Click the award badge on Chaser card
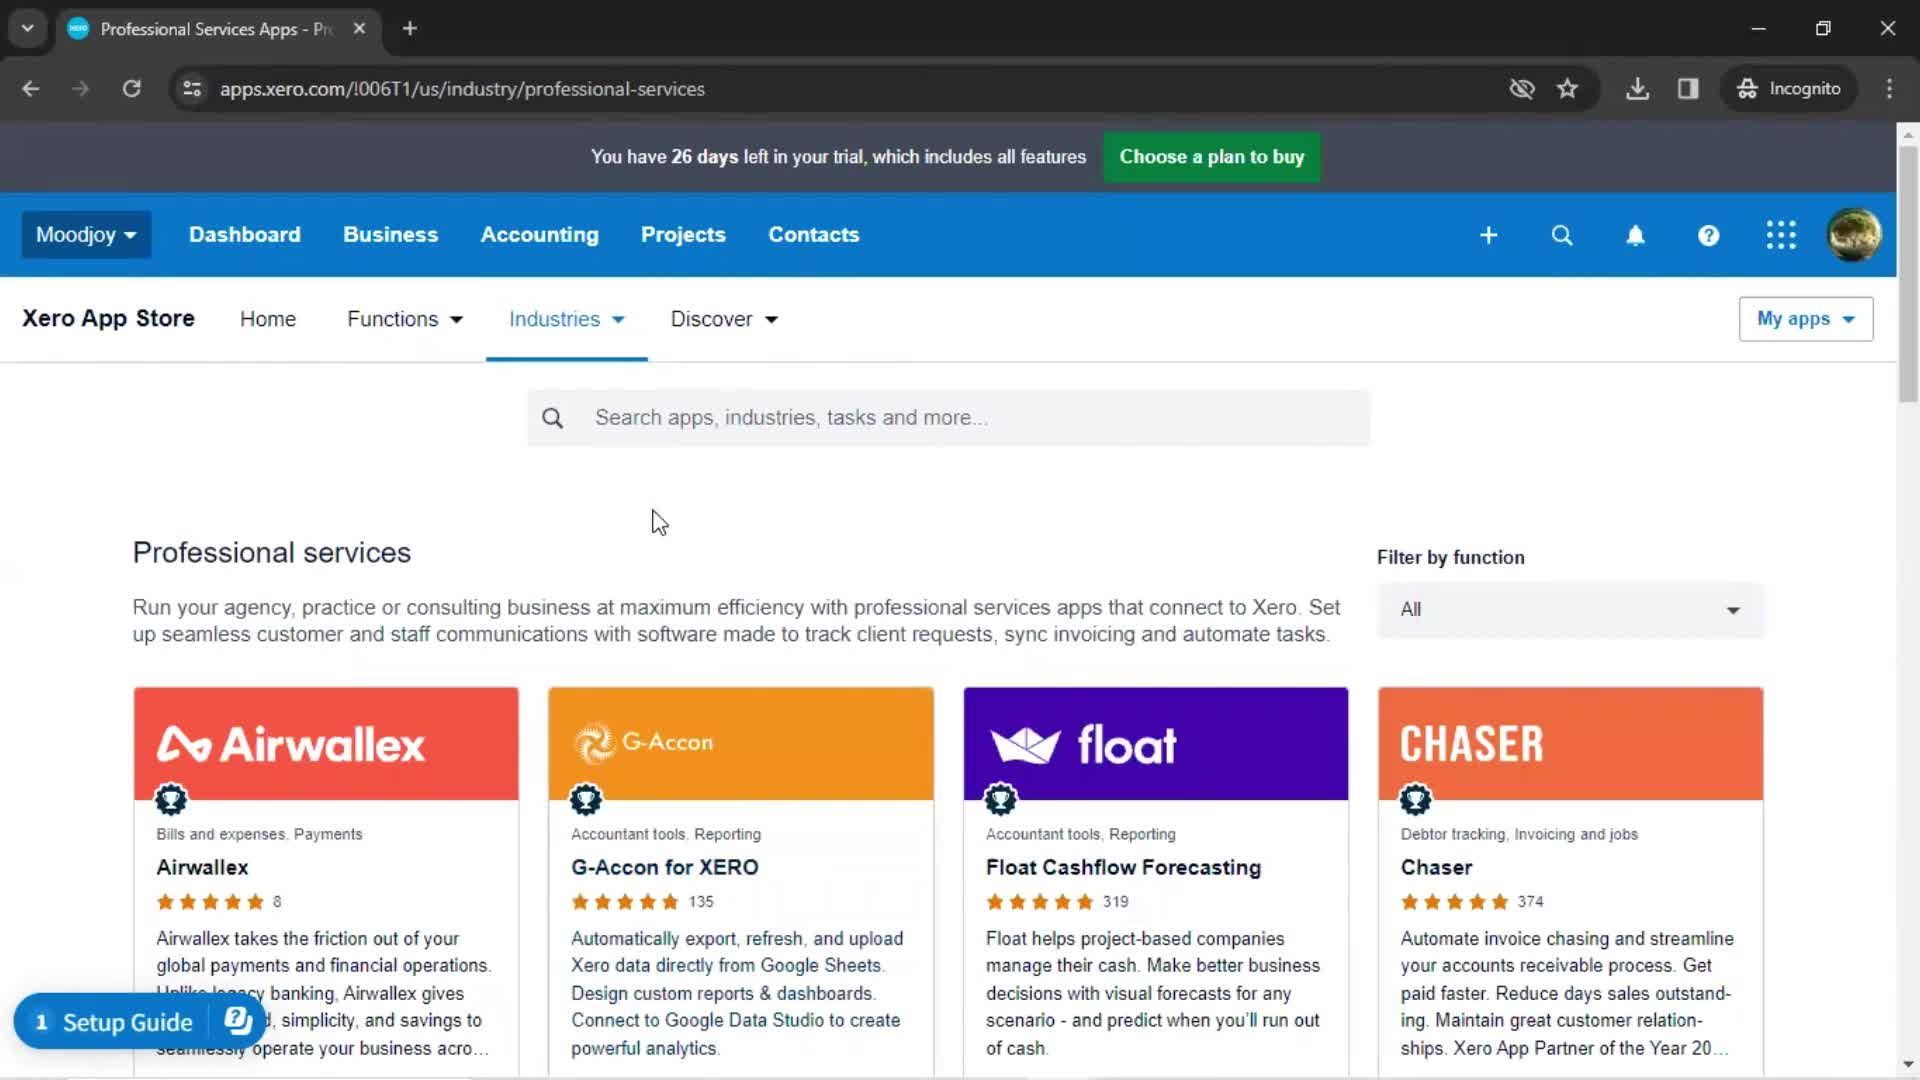Screen dimensions: 1920x1080 click(x=1416, y=799)
